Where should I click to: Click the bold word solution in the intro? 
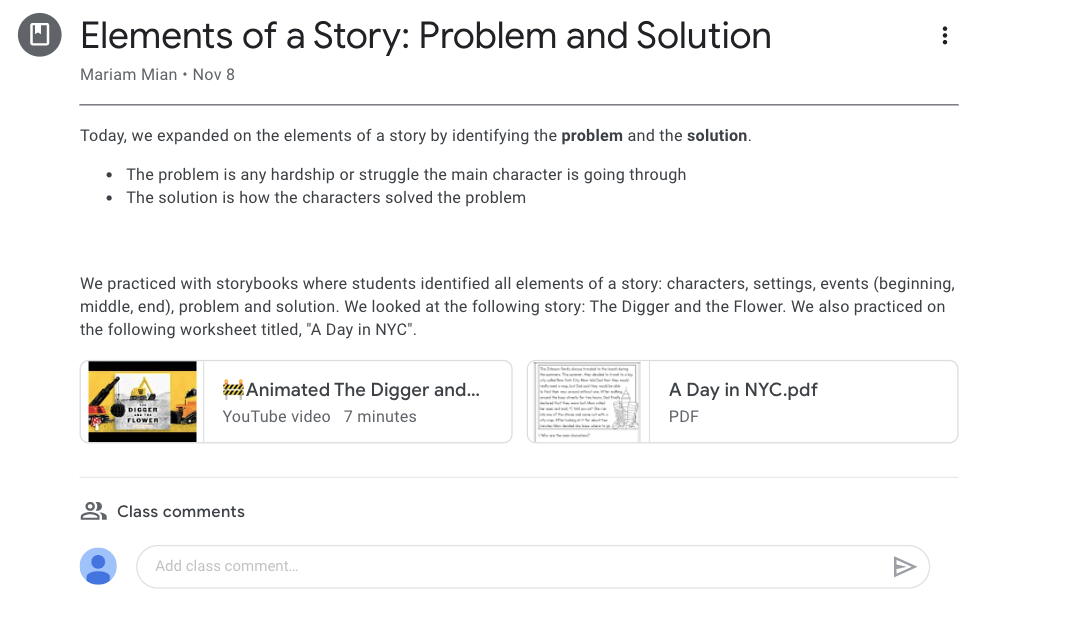(x=717, y=135)
